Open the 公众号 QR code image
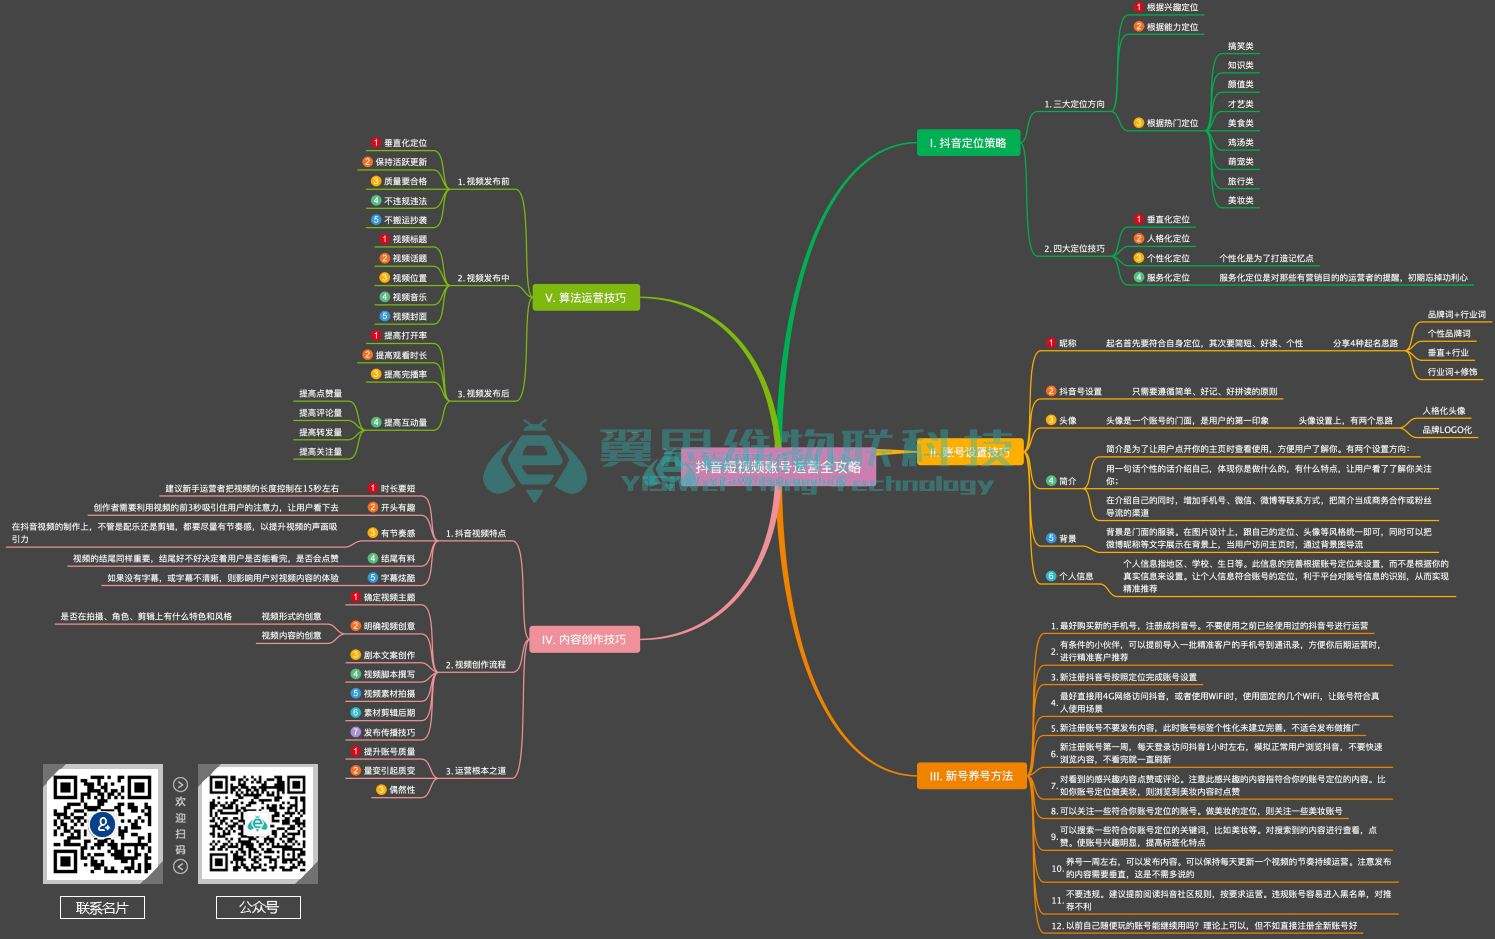 258,824
